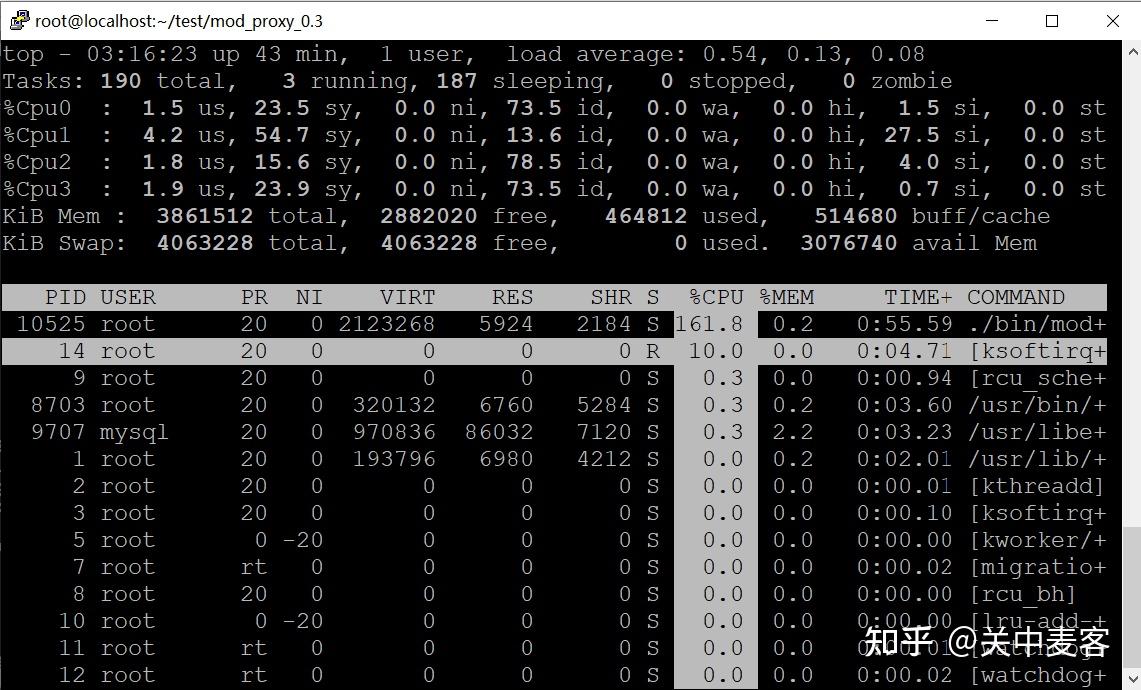Select the %MEM column header
This screenshot has width=1141, height=690.
tap(788, 297)
